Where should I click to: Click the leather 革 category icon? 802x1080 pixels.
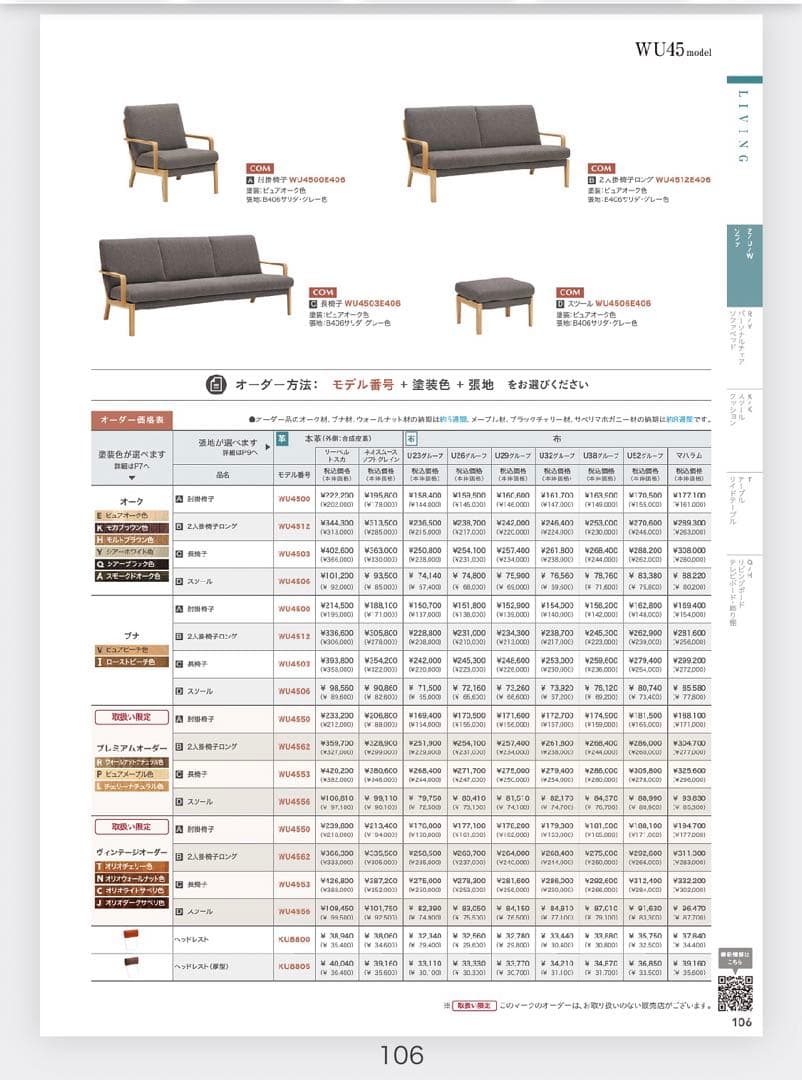click(282, 438)
